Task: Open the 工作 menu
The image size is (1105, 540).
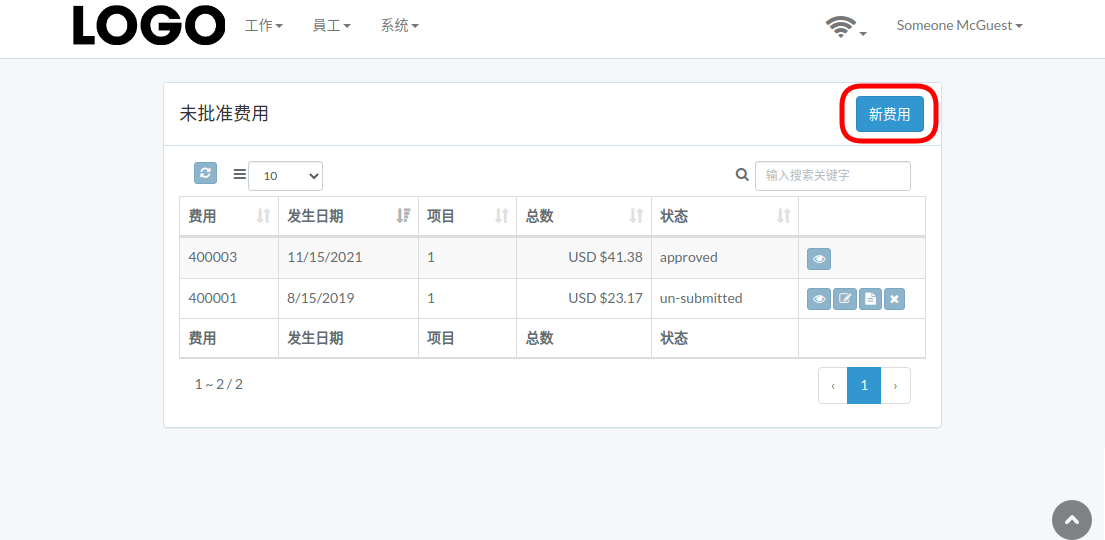Action: pos(264,26)
